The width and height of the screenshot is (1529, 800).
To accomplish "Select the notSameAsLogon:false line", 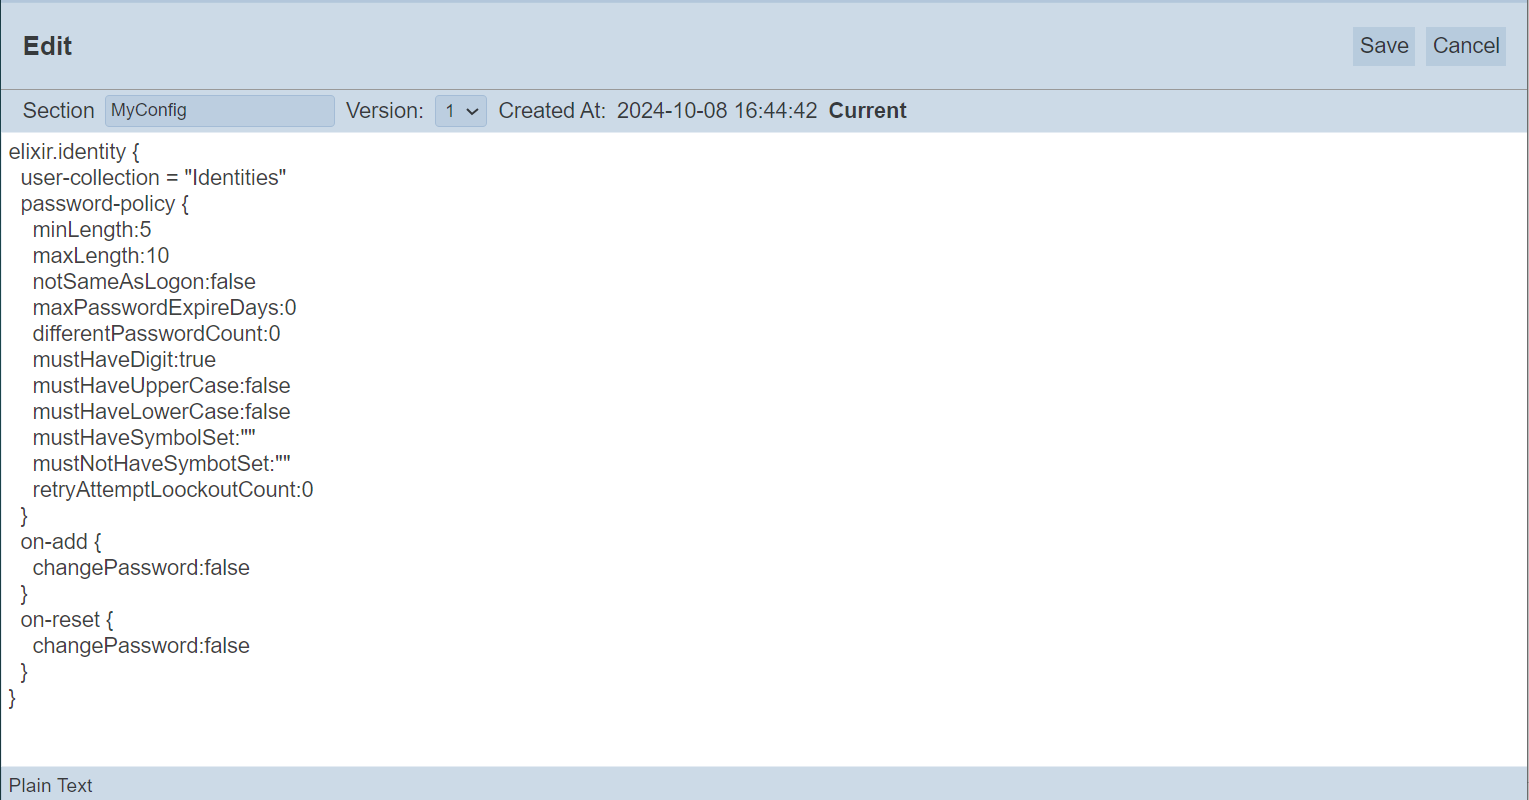I will tap(144, 282).
